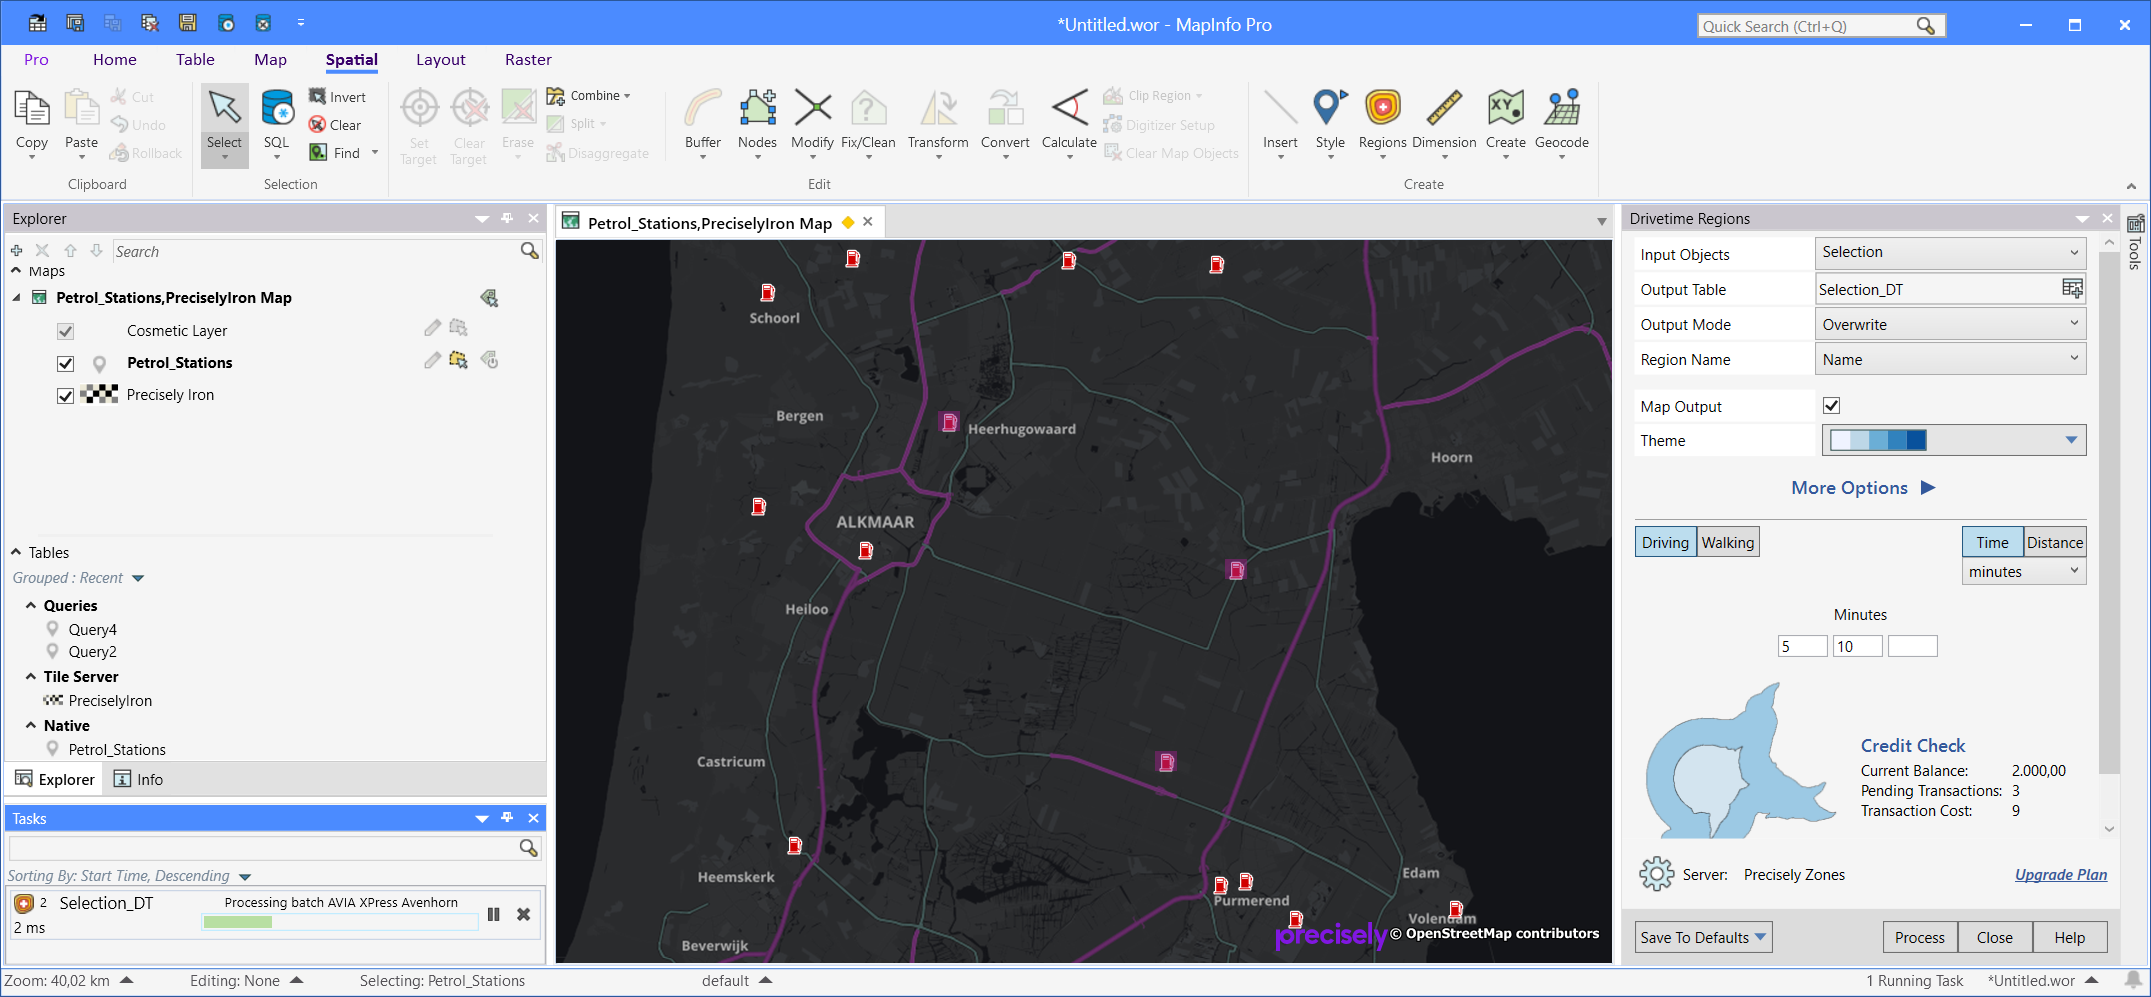
Task: Open the Output Mode dropdown
Action: pyautogui.click(x=1950, y=325)
